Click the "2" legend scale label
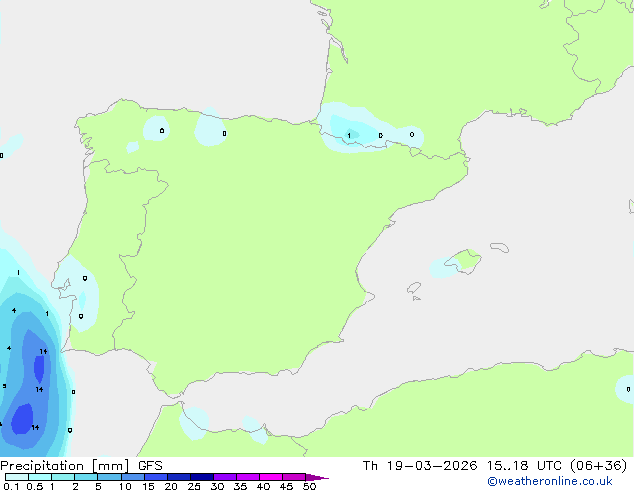The image size is (634, 490). point(75,486)
